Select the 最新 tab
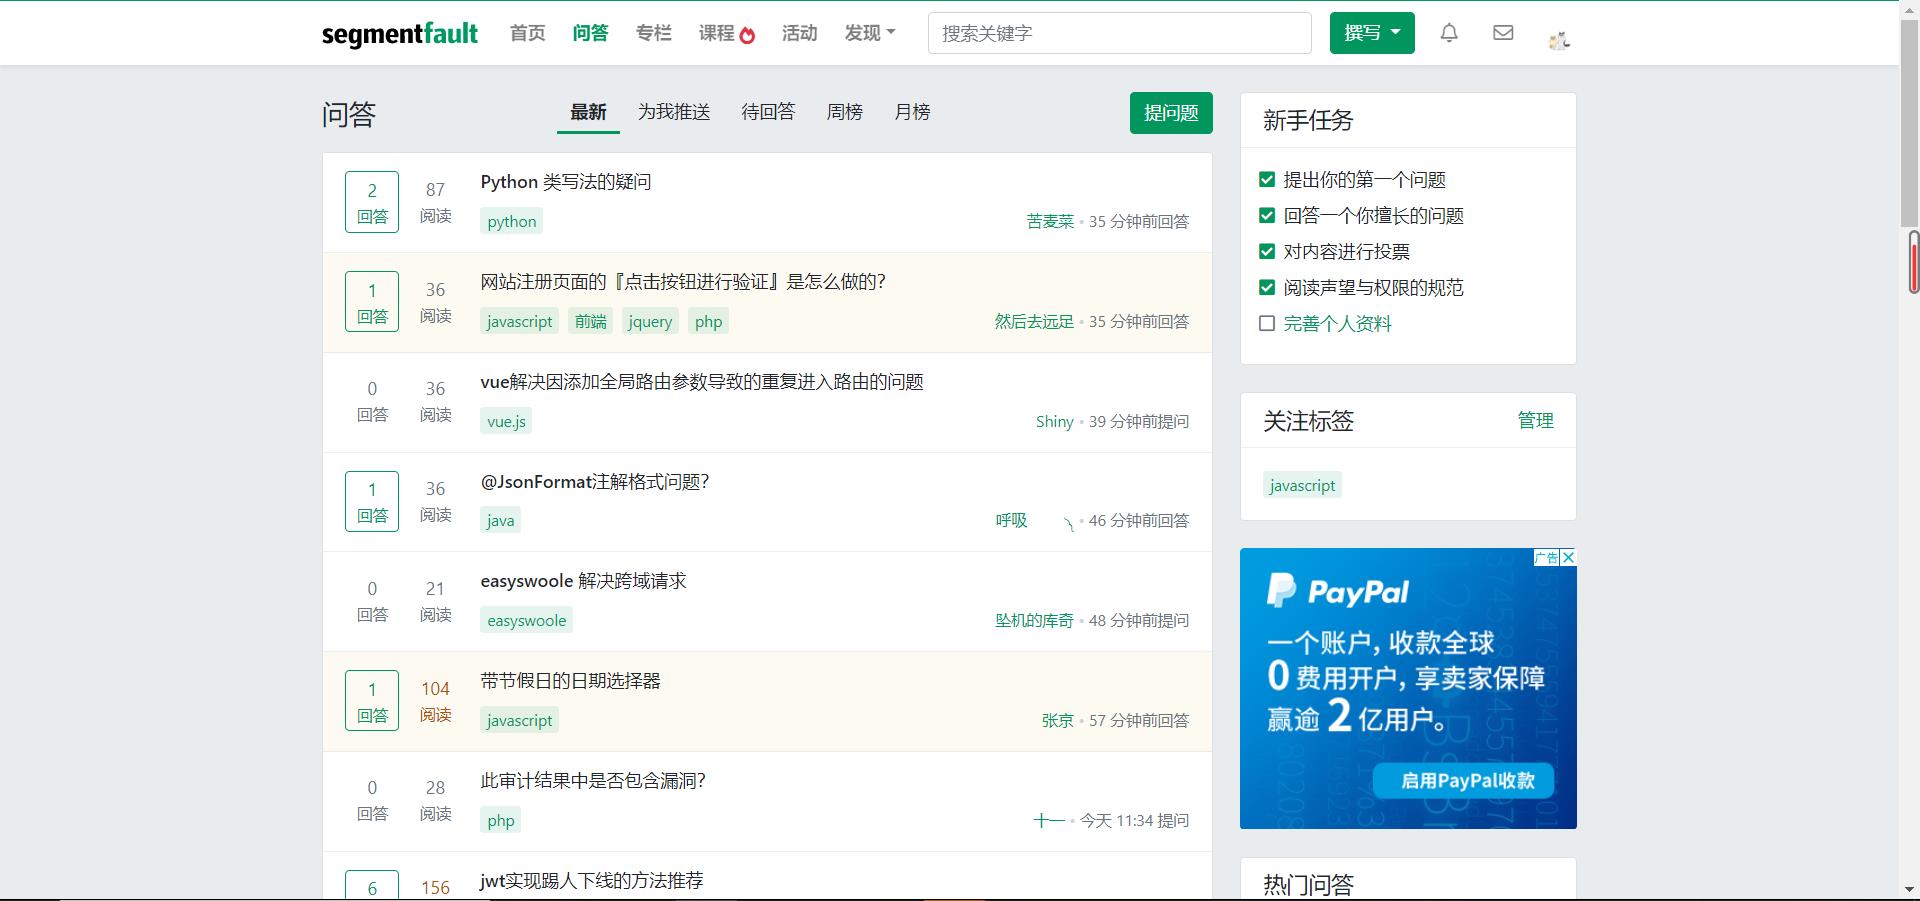1920x901 pixels. 588,112
